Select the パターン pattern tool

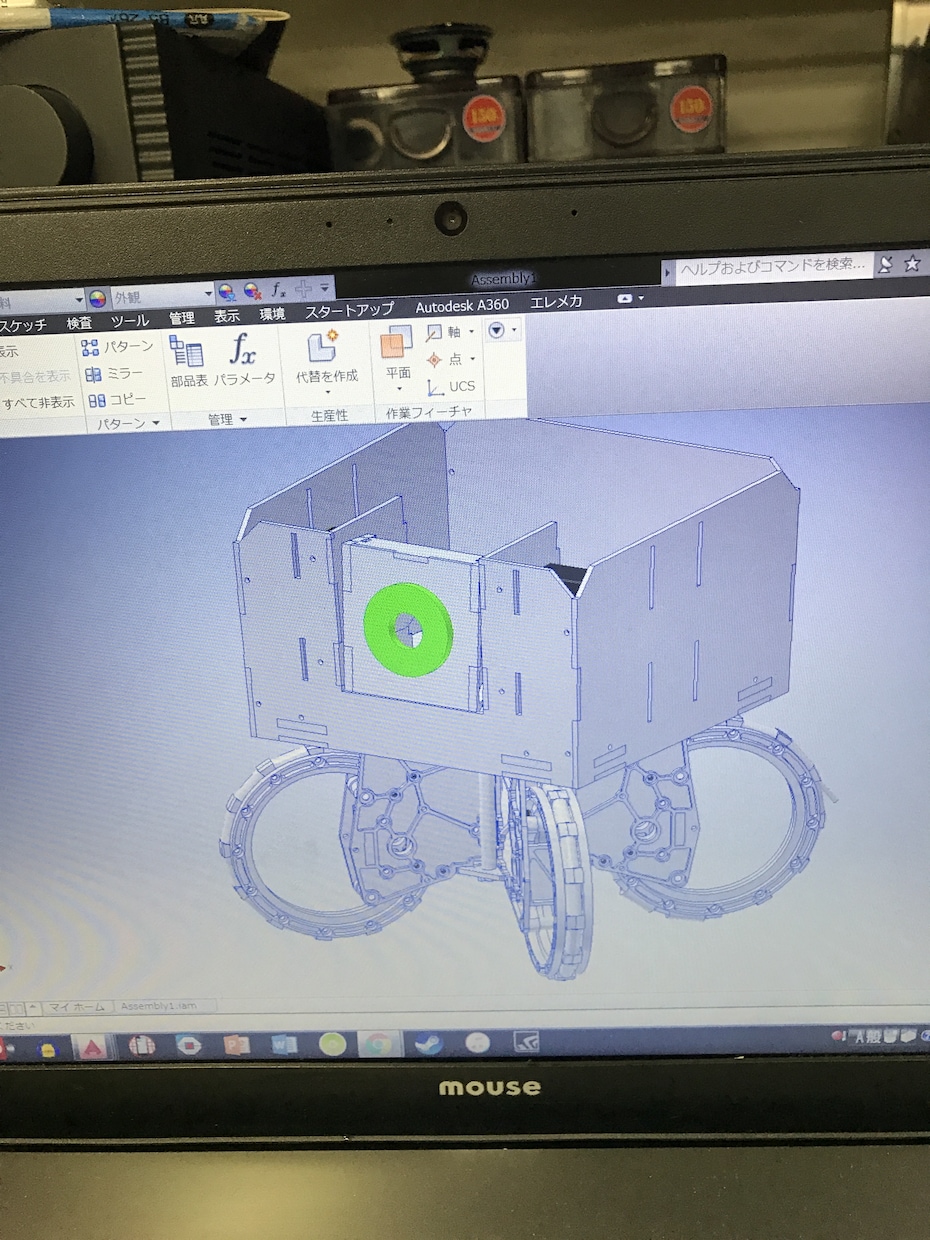119,347
